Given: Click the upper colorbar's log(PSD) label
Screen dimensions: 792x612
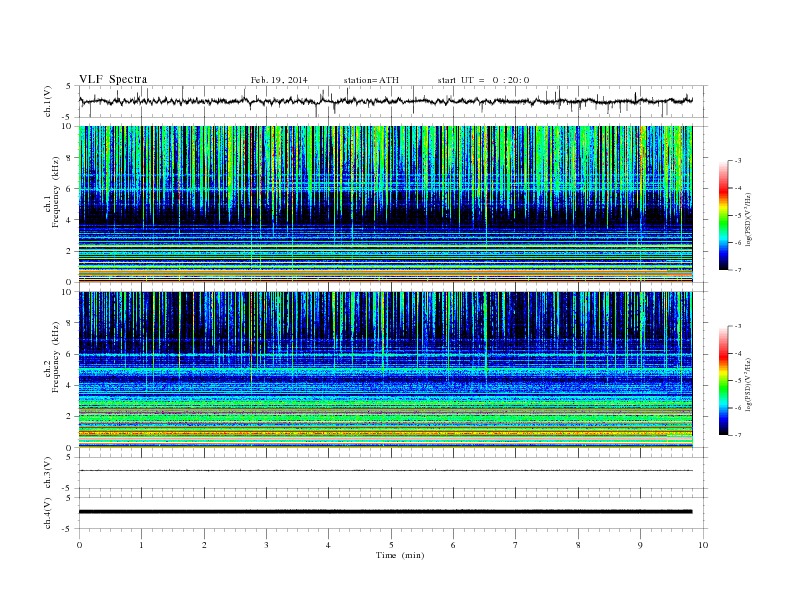Looking at the screenshot, I should 748,219.
